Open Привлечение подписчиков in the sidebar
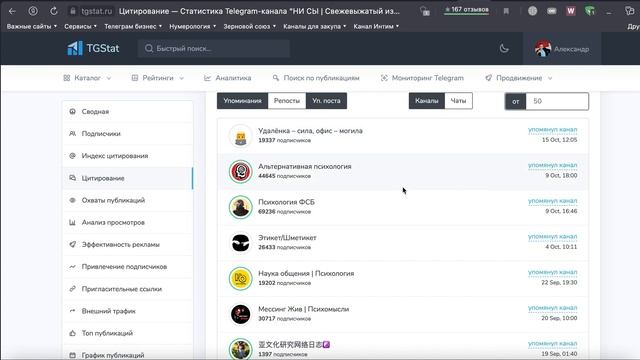 tap(127, 267)
